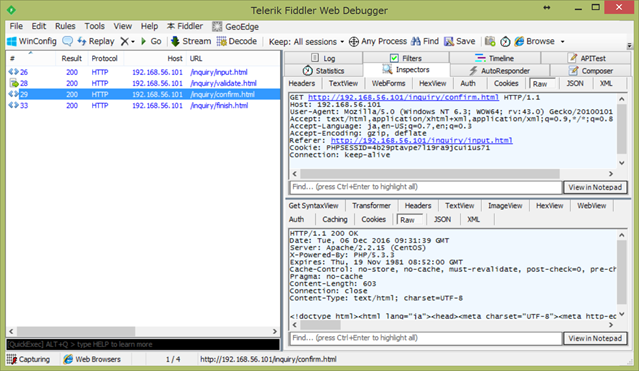Focus the request Find text field

tap(426, 187)
